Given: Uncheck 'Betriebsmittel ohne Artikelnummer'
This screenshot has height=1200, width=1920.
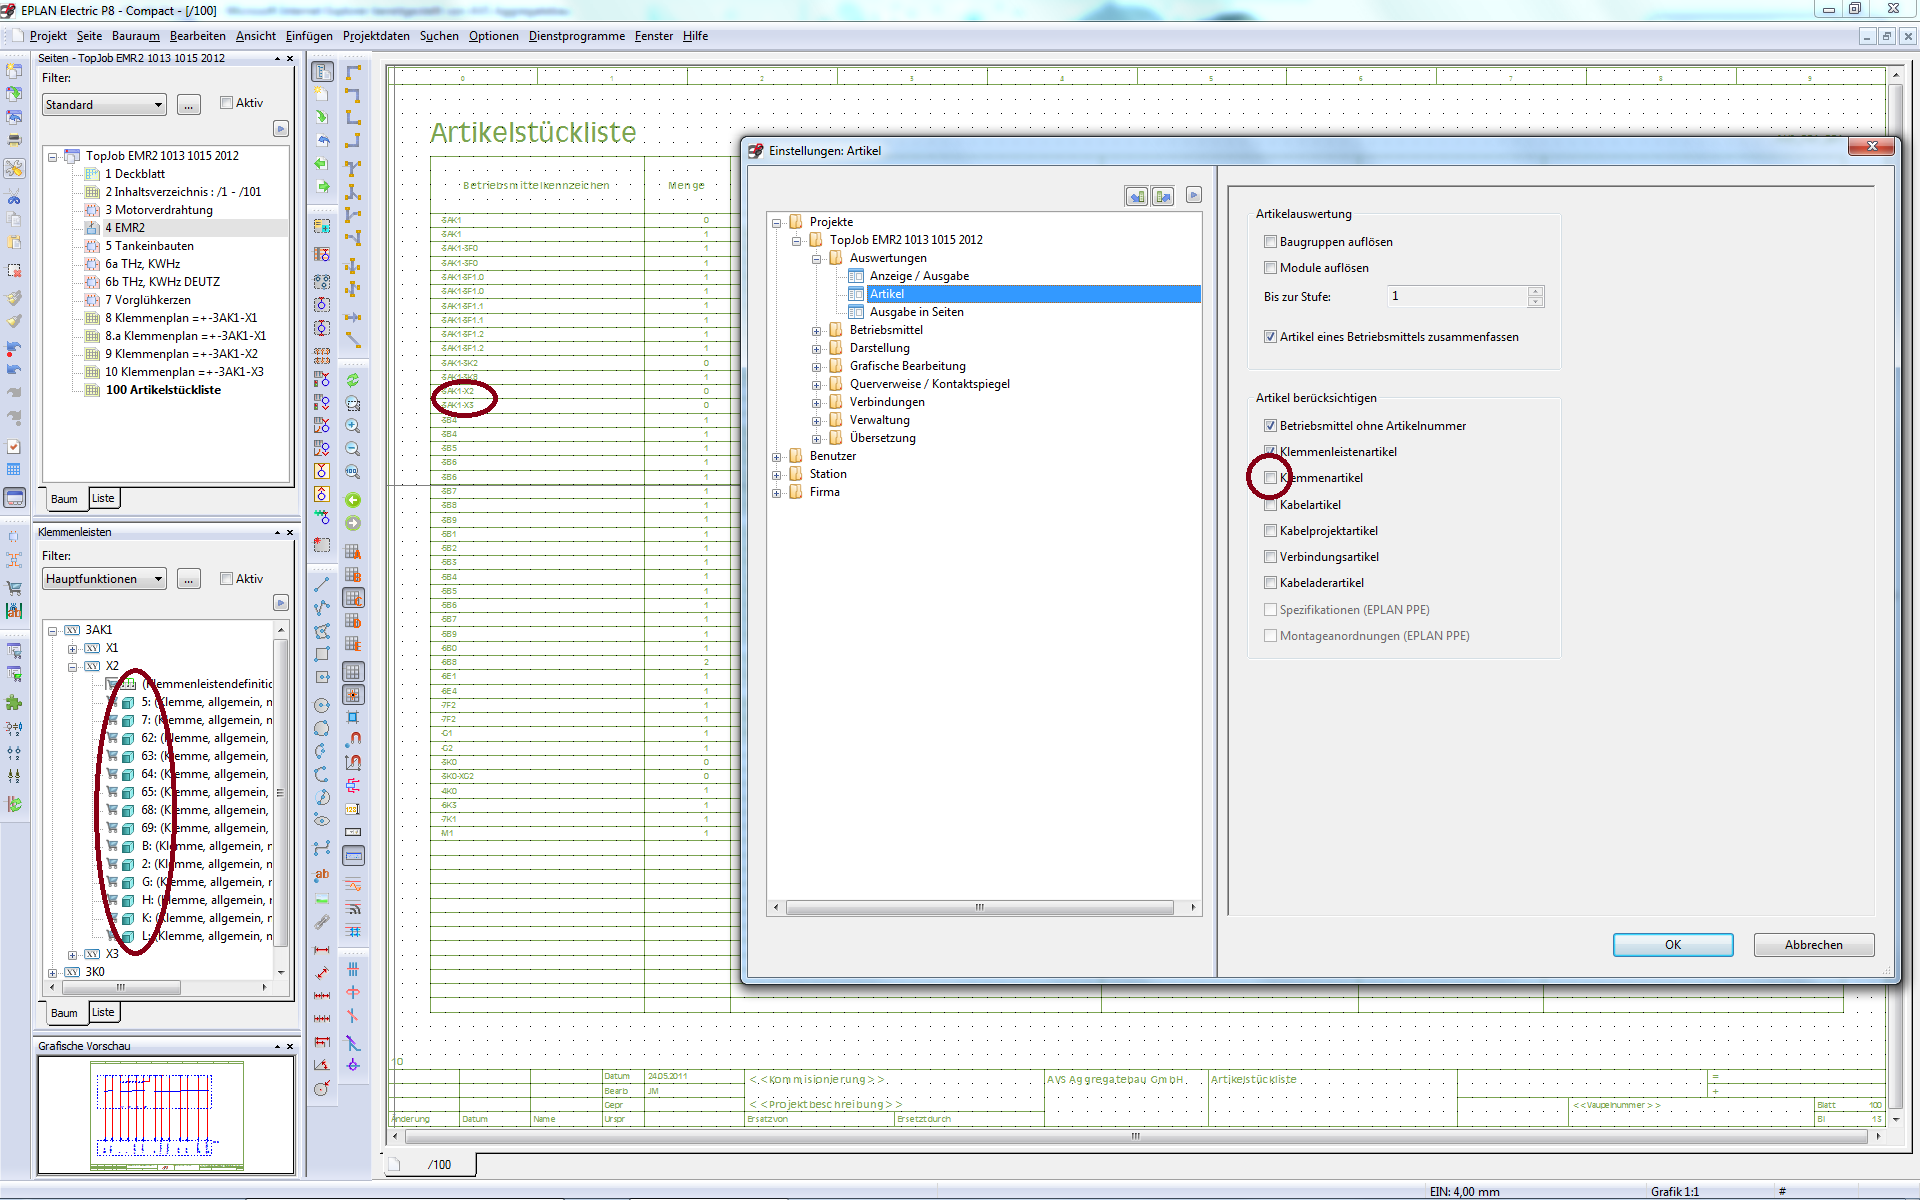Looking at the screenshot, I should click(1270, 426).
